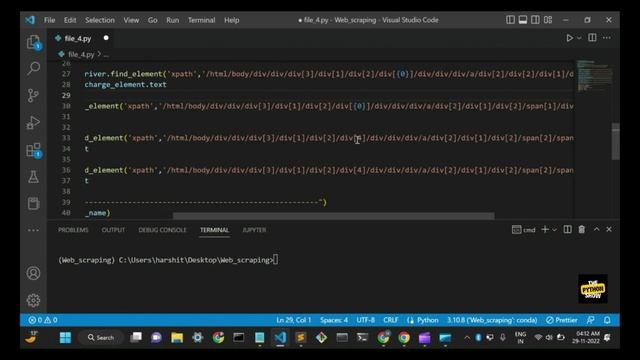This screenshot has width=640, height=360.
Task: Open Sublime Text from taskbar
Action: (x=301, y=338)
